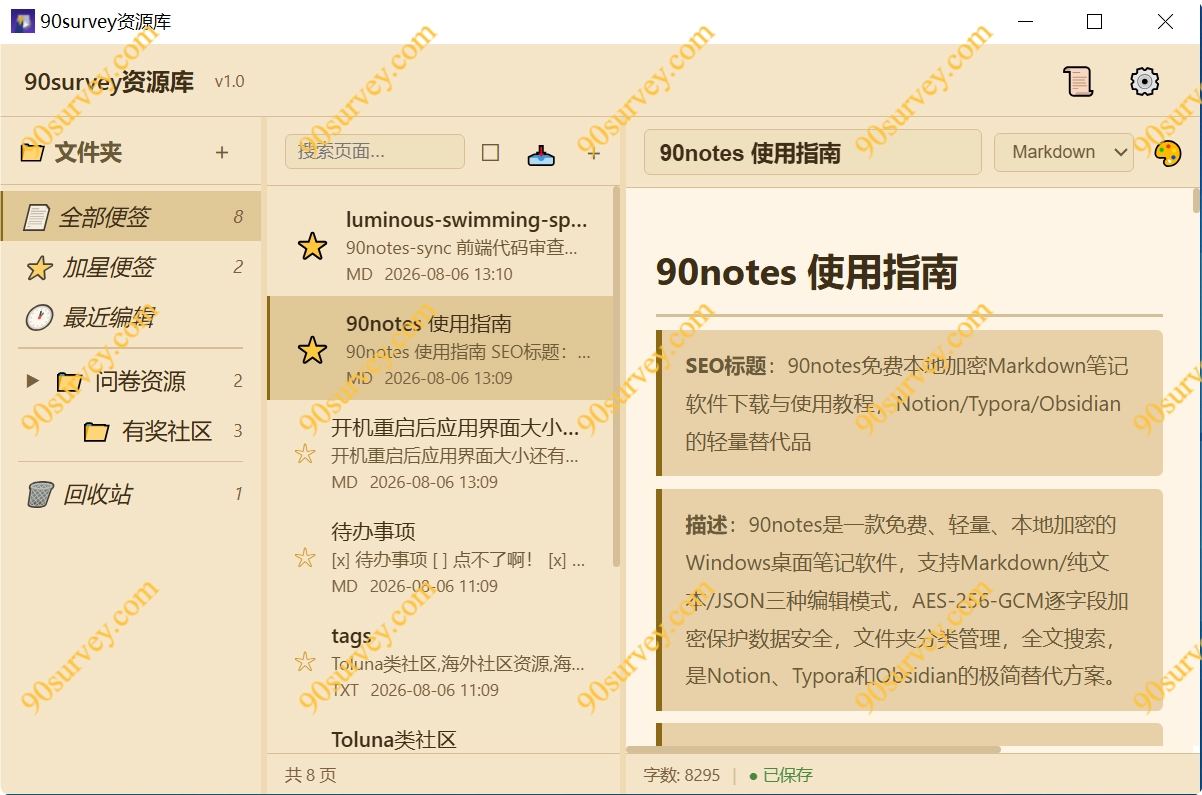Viewport: 1202px width, 795px height.
Task: Click the main heading 90notes 使用指南
Action: (x=807, y=272)
